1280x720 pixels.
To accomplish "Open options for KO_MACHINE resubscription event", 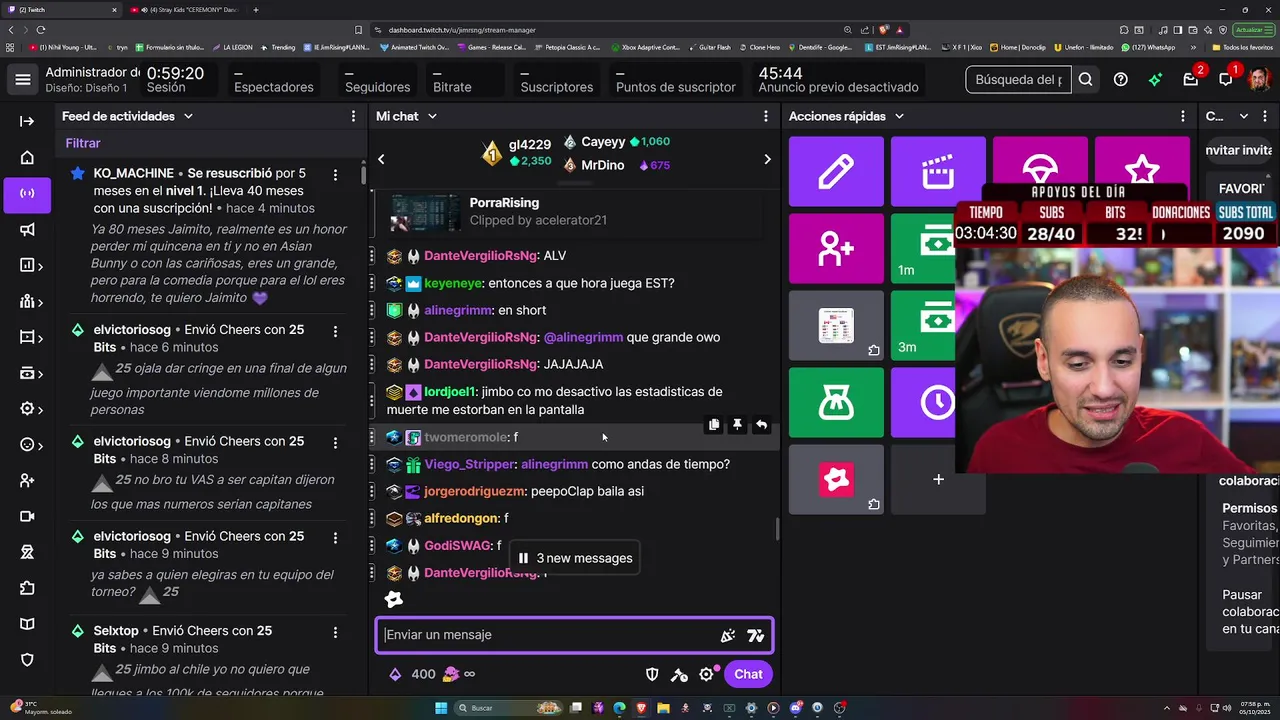I will [x=335, y=174].
